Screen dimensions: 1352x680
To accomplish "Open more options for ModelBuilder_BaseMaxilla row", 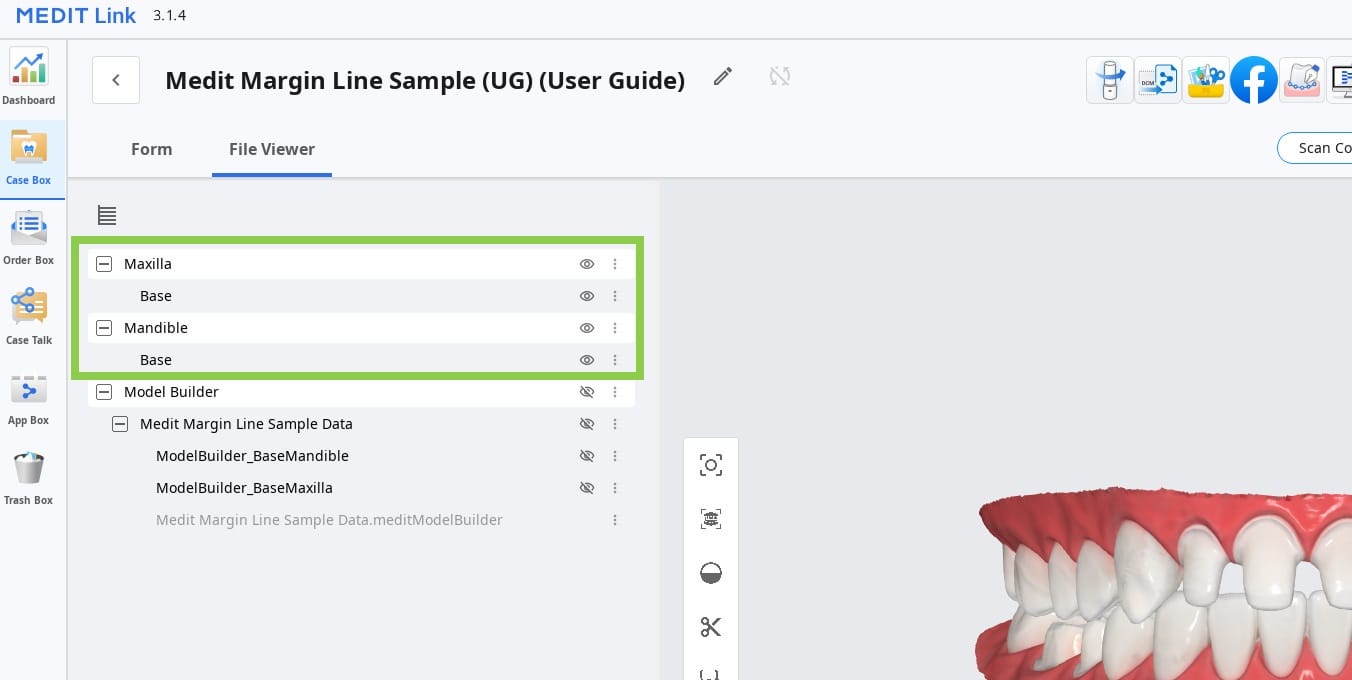I will (615, 488).
